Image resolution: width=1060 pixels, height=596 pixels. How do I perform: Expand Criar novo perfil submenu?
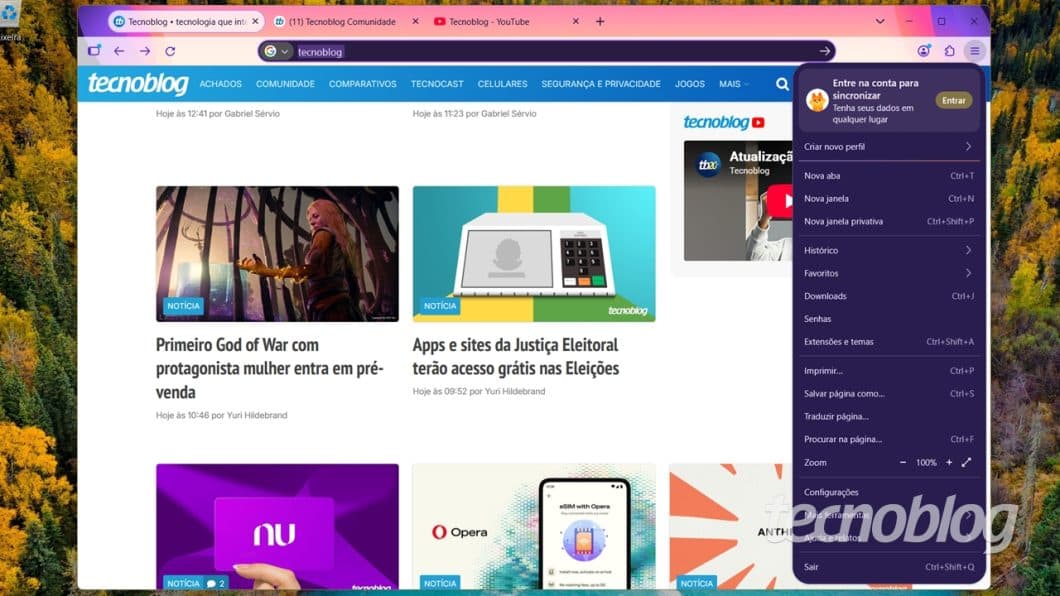[x=888, y=147]
